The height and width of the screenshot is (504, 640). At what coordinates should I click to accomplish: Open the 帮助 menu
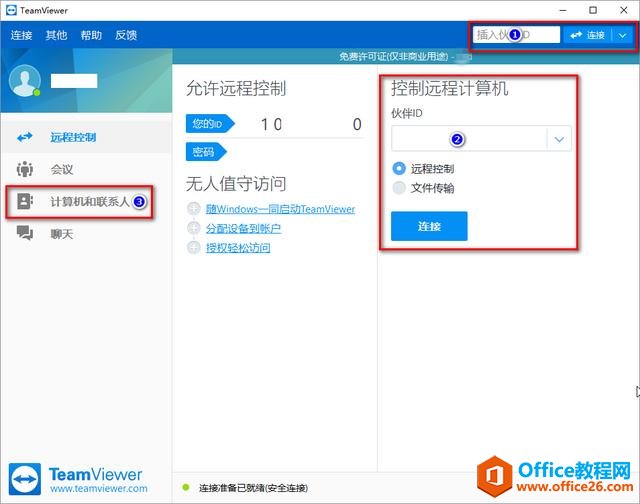(91, 35)
